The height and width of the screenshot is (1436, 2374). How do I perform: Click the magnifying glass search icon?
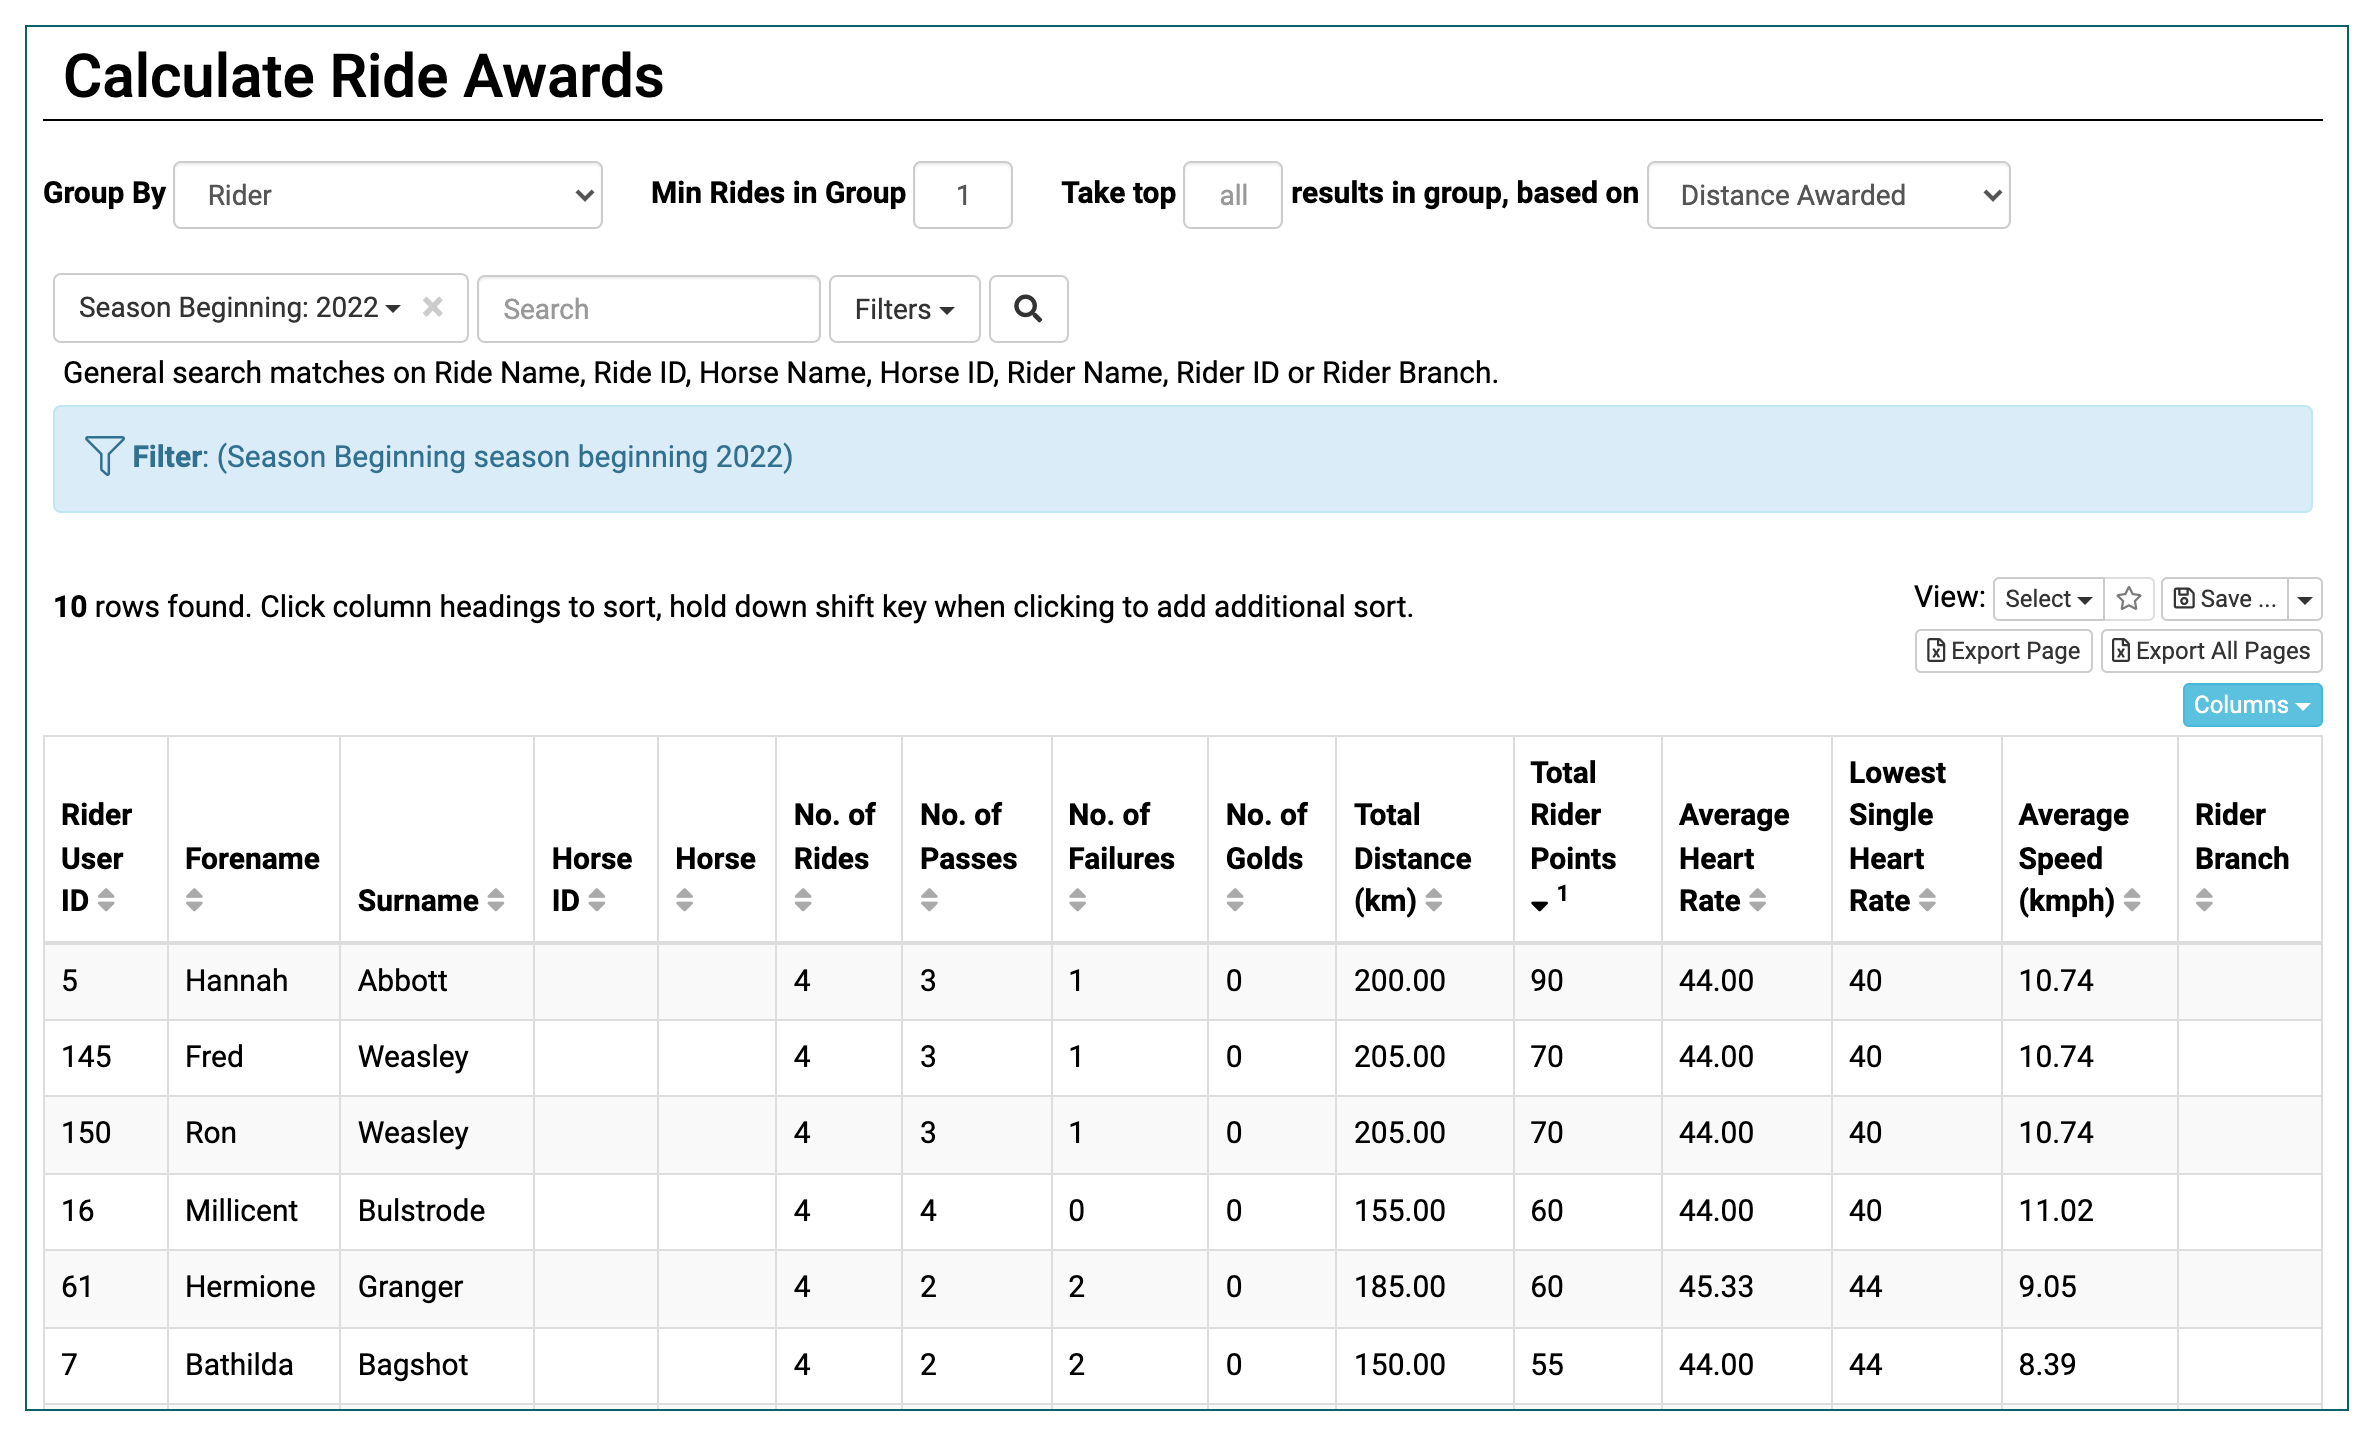tap(1027, 309)
